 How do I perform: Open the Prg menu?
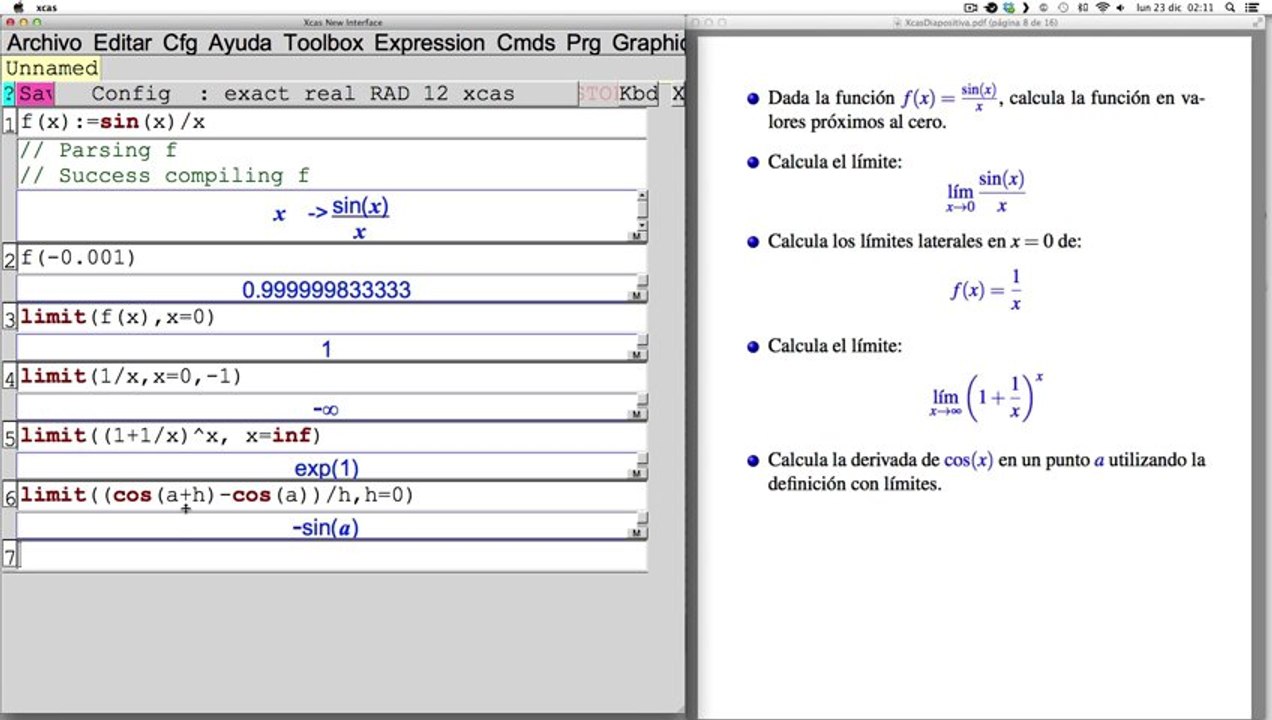tap(583, 43)
